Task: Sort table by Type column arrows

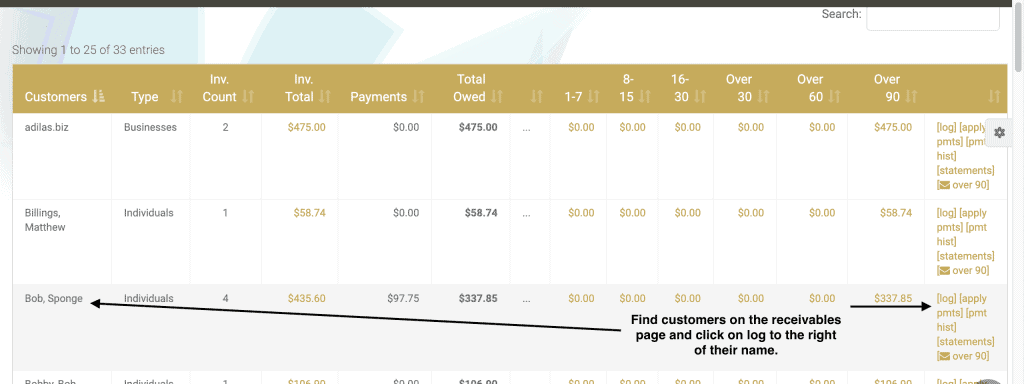Action: [x=176, y=97]
